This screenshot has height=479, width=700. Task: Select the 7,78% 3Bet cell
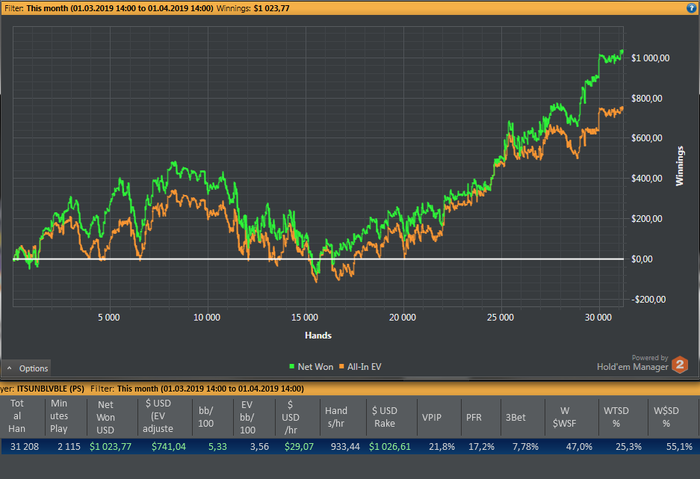coord(525,446)
